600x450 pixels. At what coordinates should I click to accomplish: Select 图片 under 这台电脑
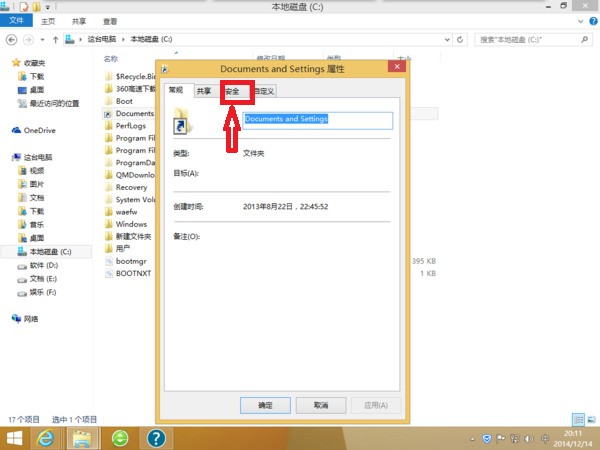point(31,184)
